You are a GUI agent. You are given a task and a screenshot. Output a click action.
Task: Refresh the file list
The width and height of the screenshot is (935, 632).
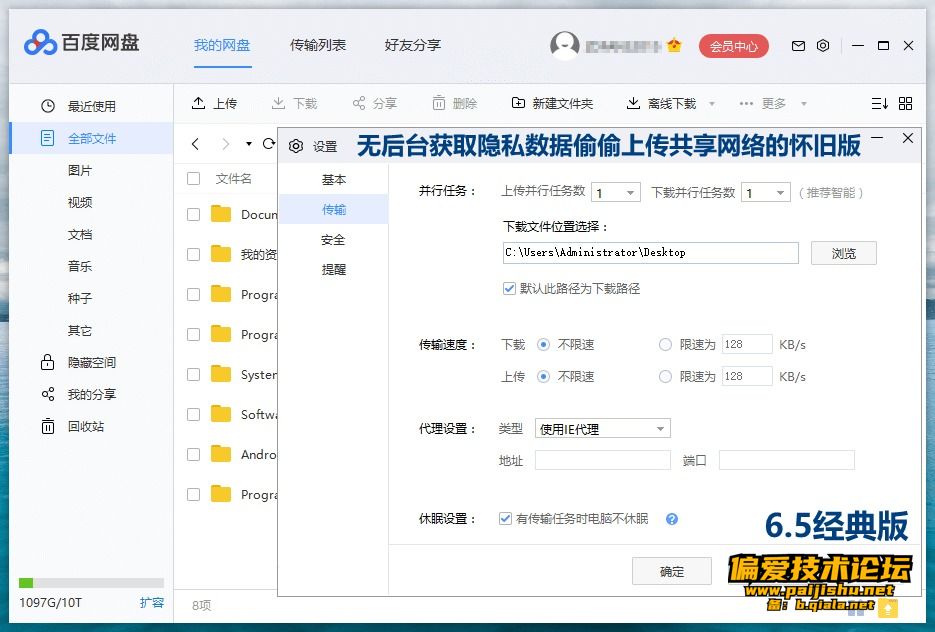(269, 144)
